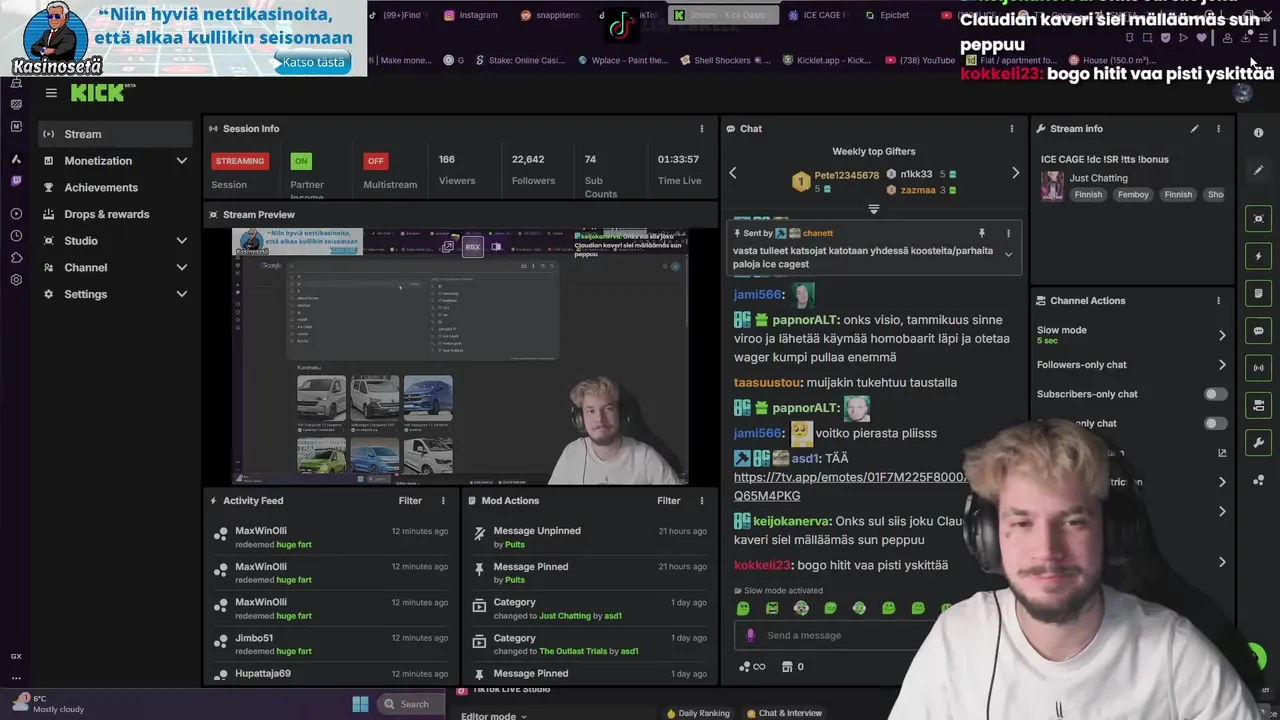Viewport: 1280px width, 720px height.
Task: Open Channel Actions panel three-dot menu
Action: (1218, 301)
